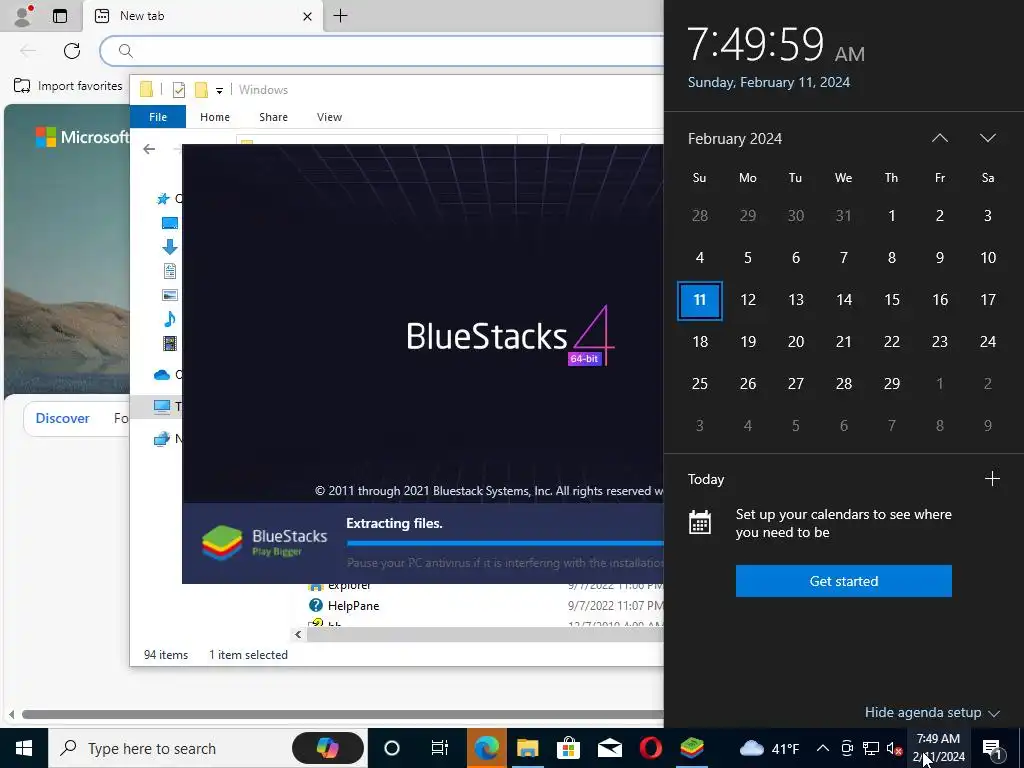Open the Share ribbon tab in File Explorer

pyautogui.click(x=273, y=117)
